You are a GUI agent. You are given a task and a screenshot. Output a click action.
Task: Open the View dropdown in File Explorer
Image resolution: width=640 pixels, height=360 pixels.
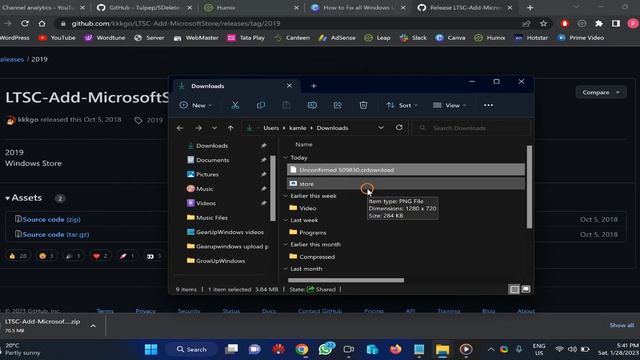point(450,105)
